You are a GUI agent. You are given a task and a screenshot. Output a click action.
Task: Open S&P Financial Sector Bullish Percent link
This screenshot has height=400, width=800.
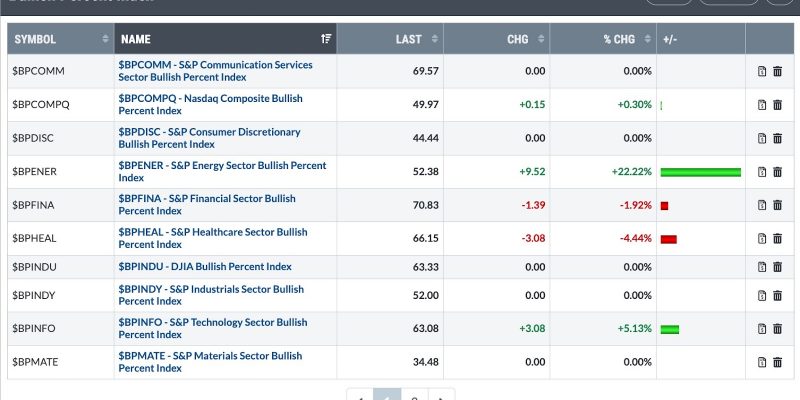[207, 205]
